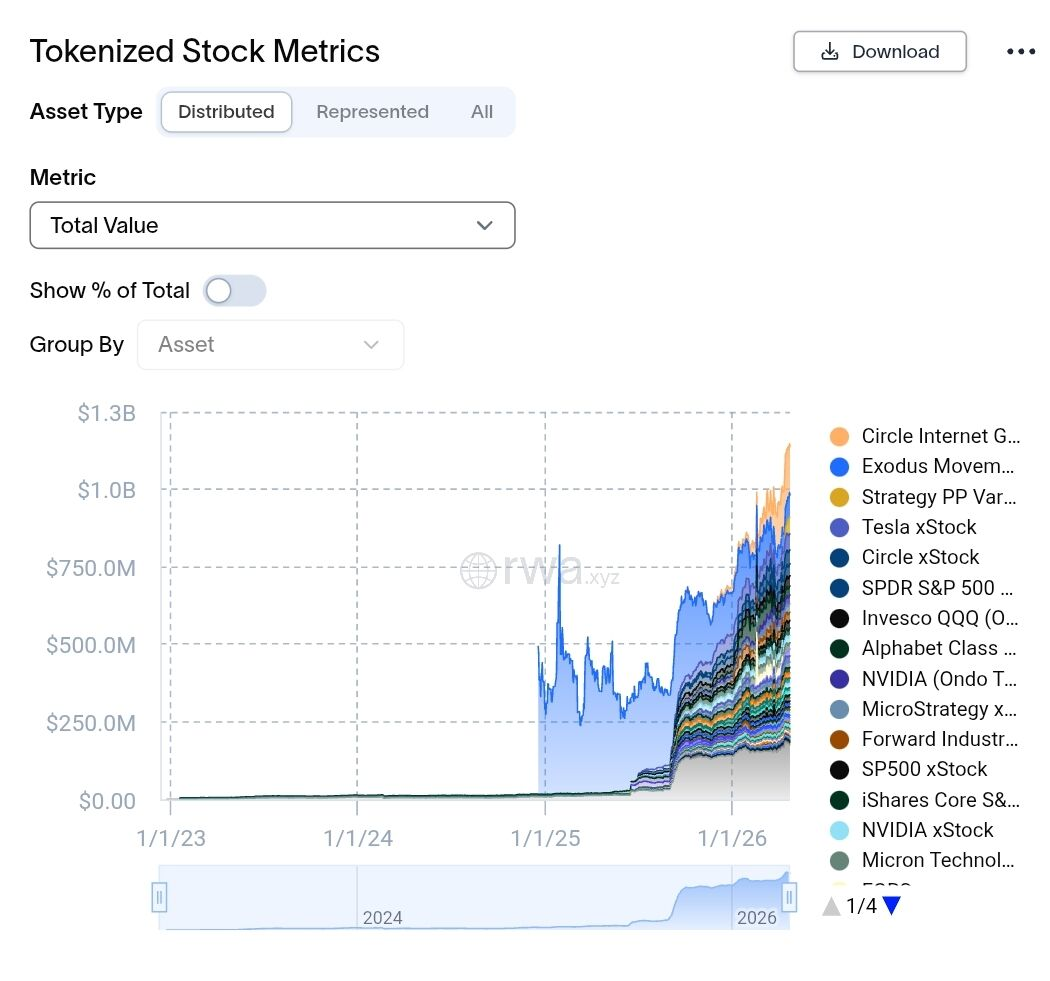Click the Strategy PP Var legend dot

pos(840,497)
